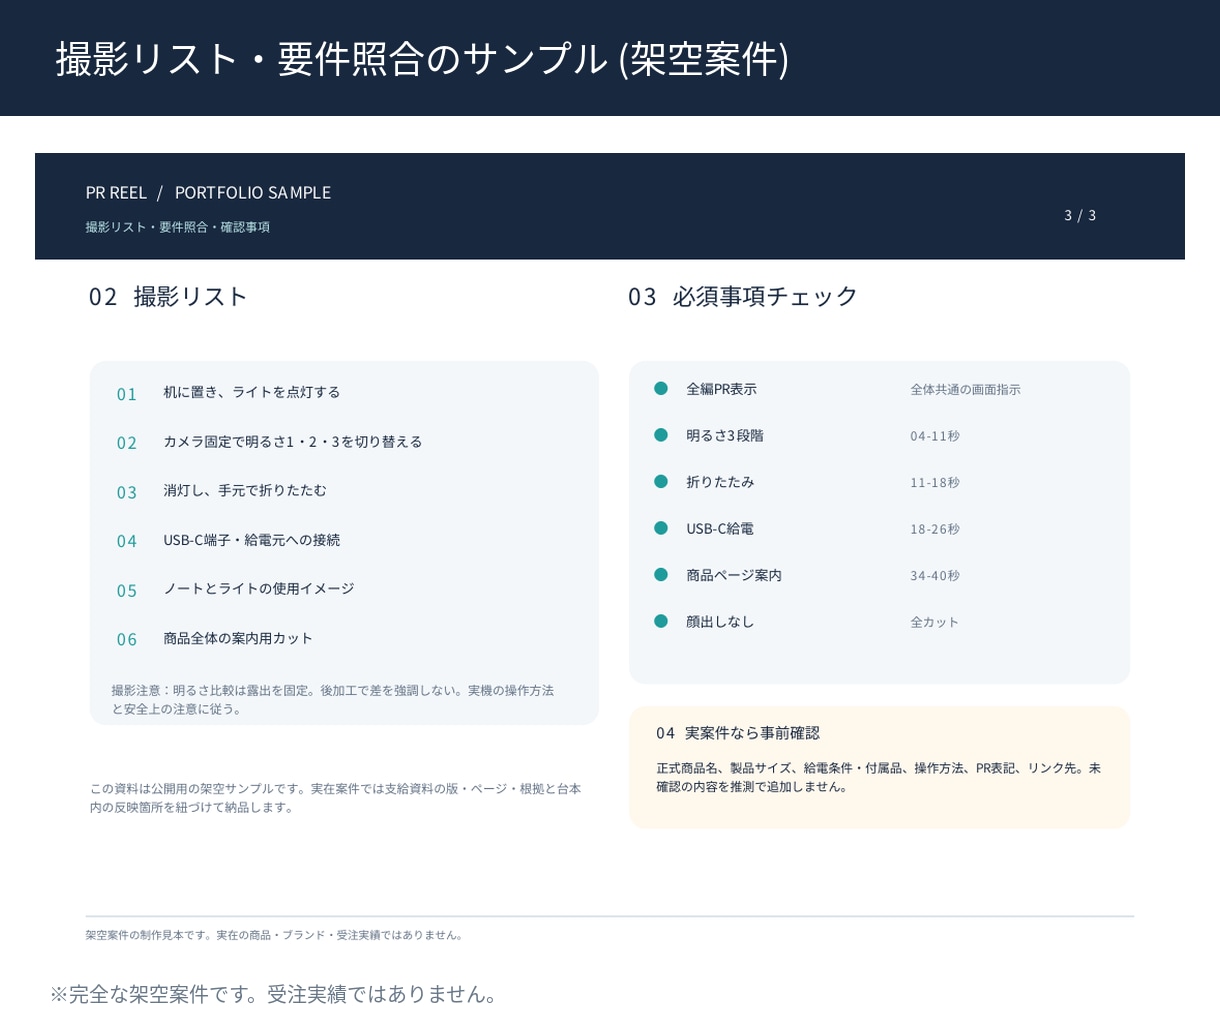Click the heading 04 実案件なら事前確認
This screenshot has height=1016, width=1220.
(738, 733)
